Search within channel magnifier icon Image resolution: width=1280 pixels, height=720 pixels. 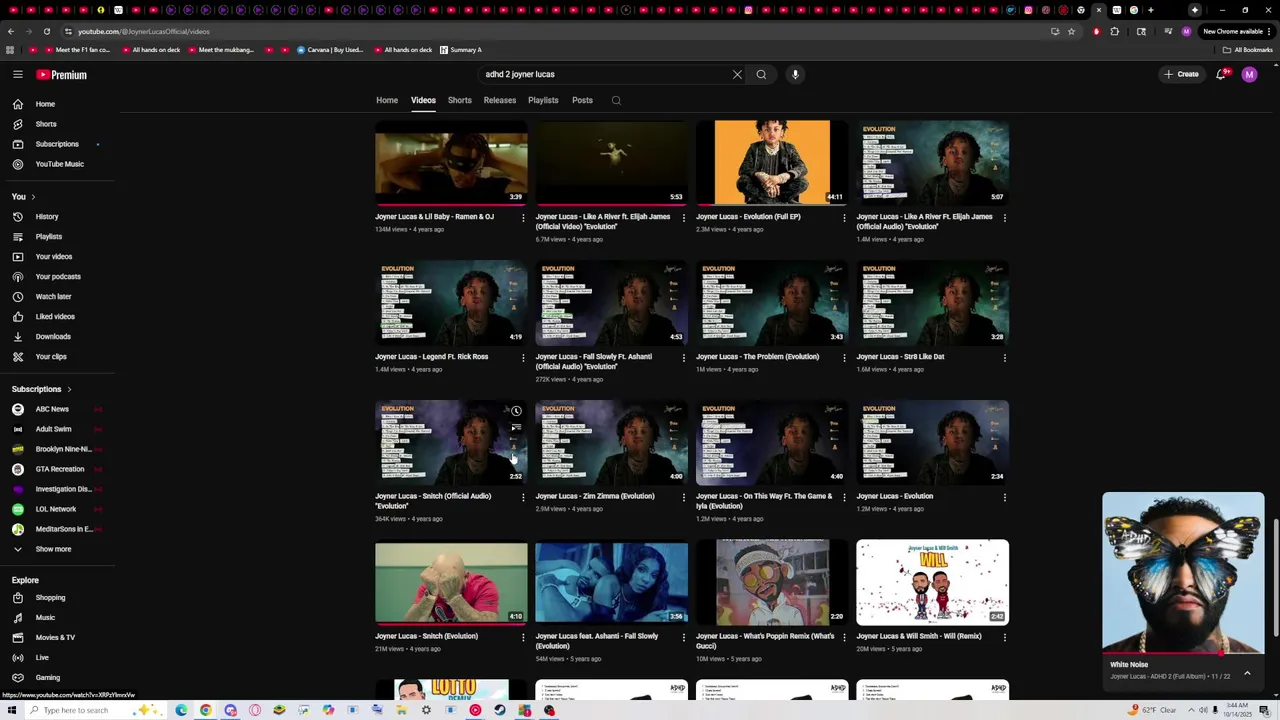[x=616, y=100]
